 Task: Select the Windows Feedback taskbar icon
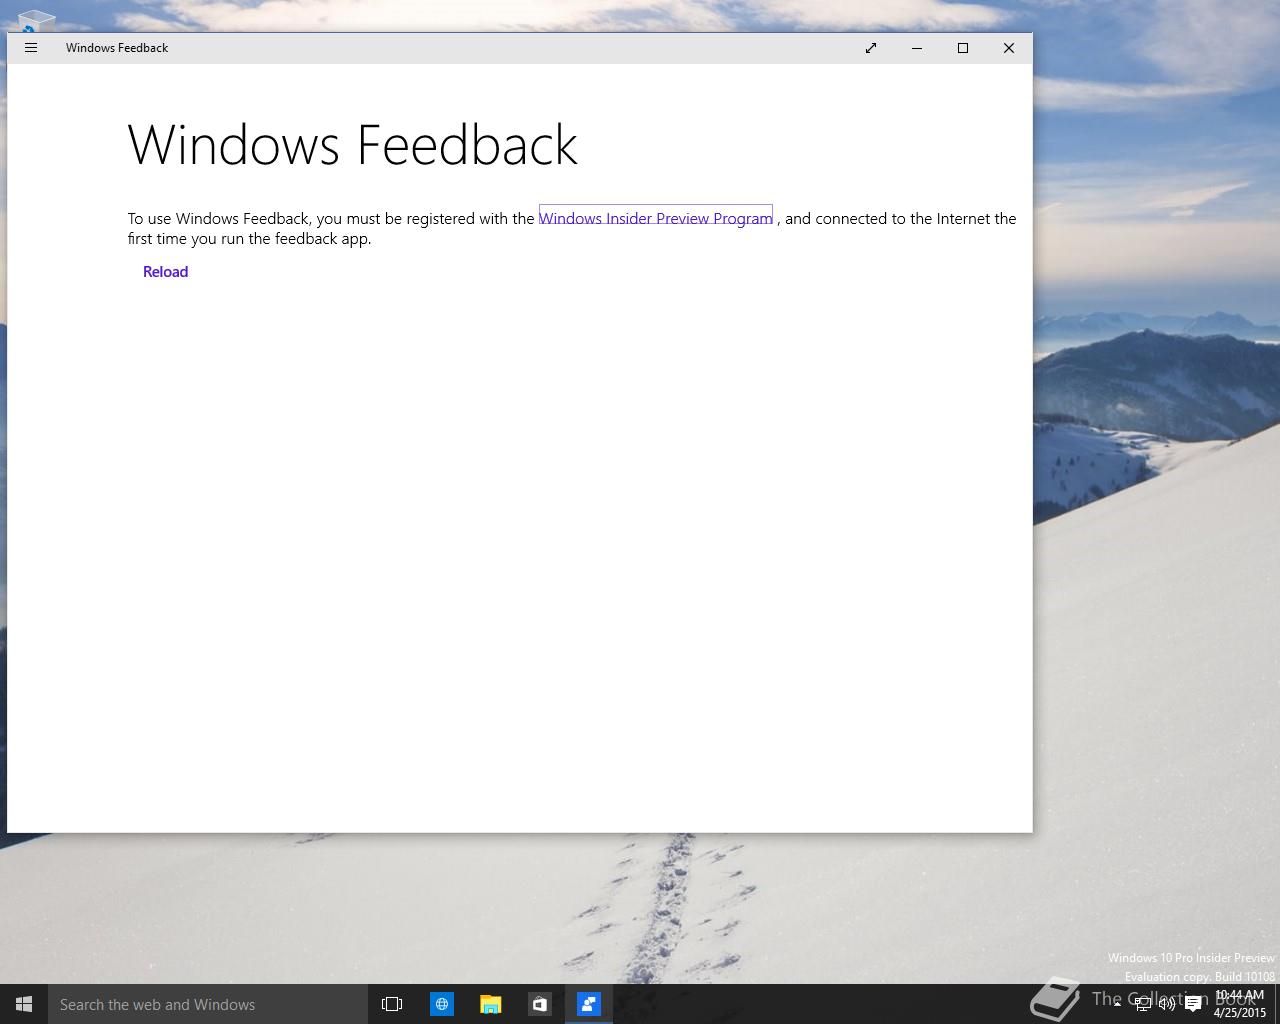coord(588,1004)
